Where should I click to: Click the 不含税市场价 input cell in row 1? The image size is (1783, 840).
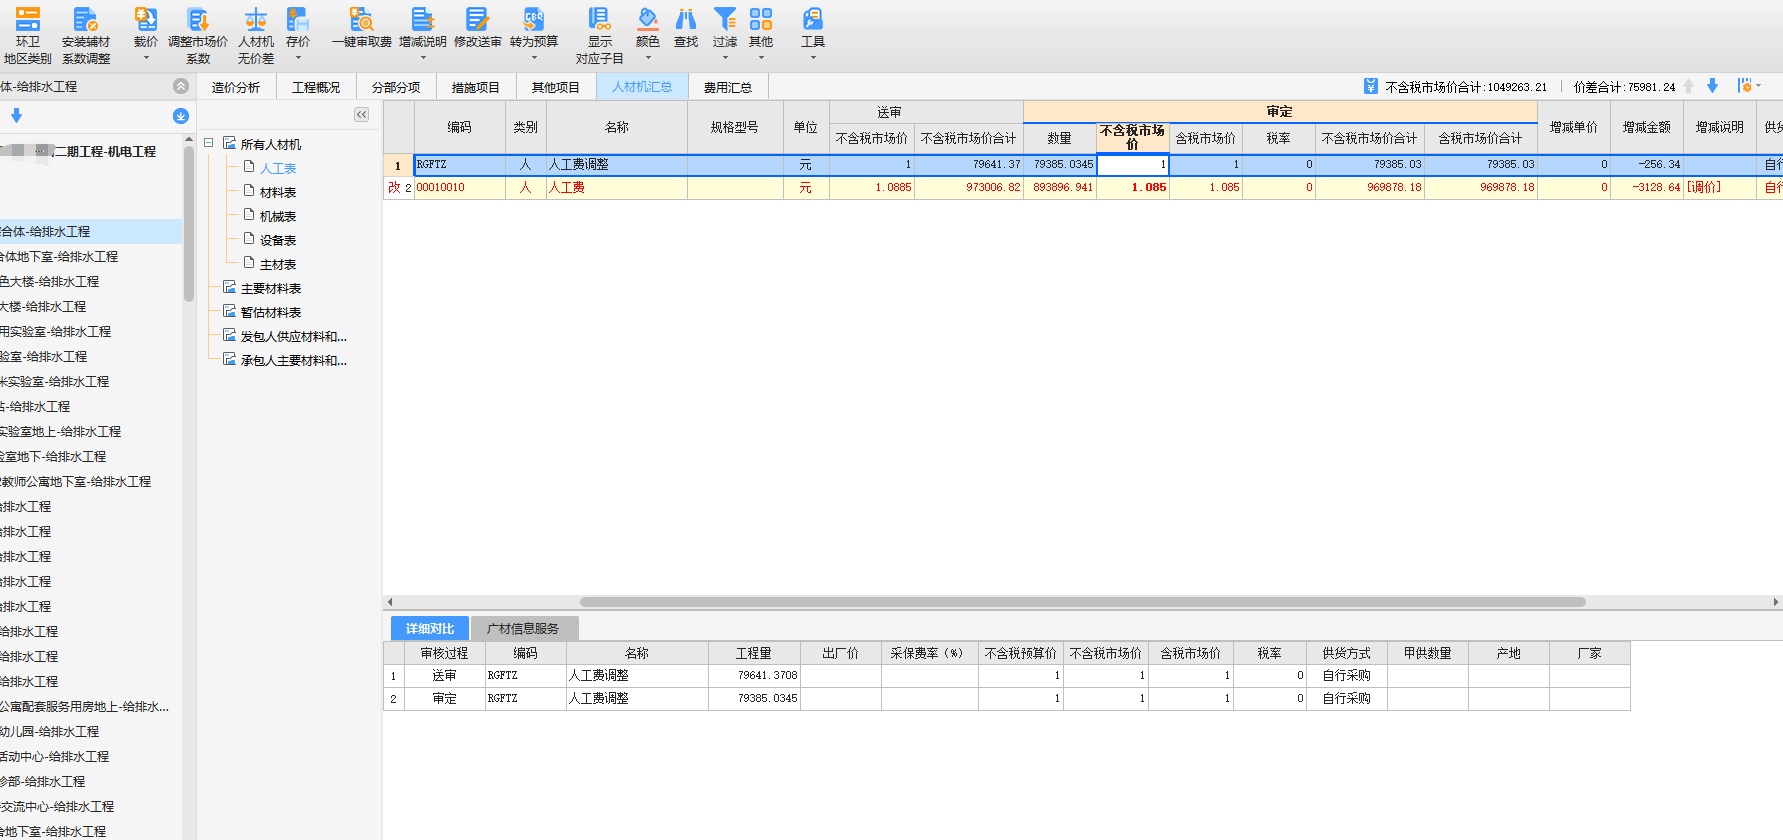coord(1132,164)
